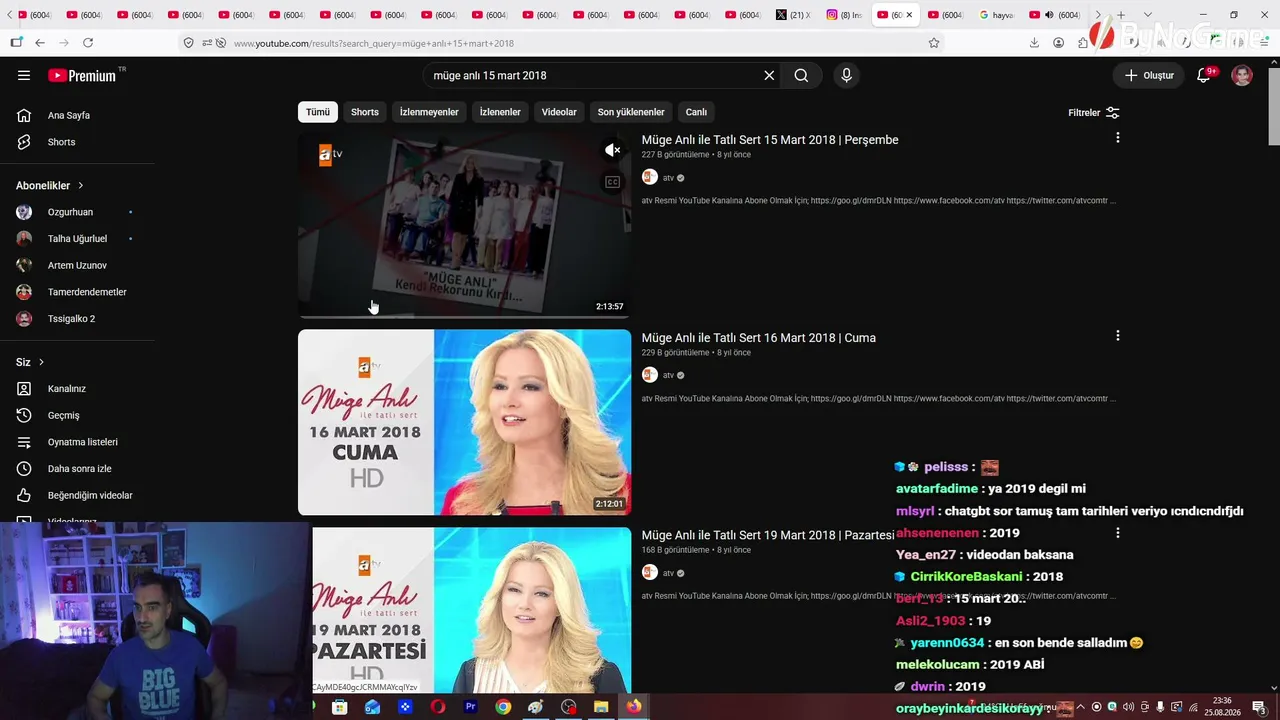The height and width of the screenshot is (720, 1280).
Task: Visit atv channel avatar under 19 Mart video
Action: pos(650,572)
